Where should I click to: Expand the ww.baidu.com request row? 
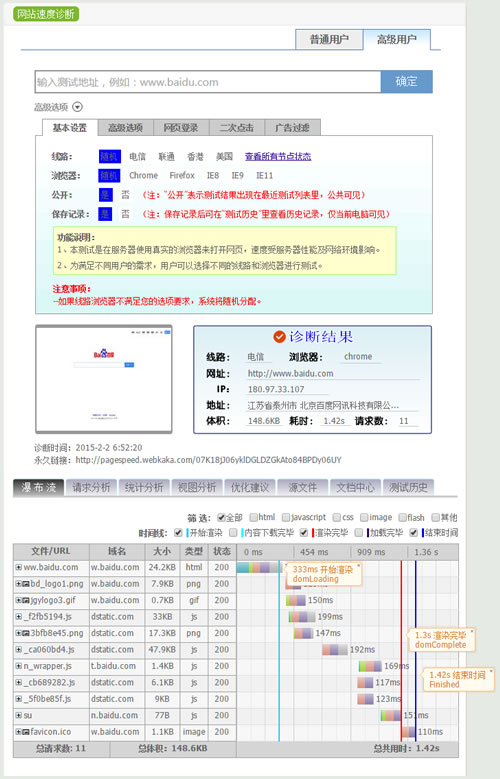[18, 567]
